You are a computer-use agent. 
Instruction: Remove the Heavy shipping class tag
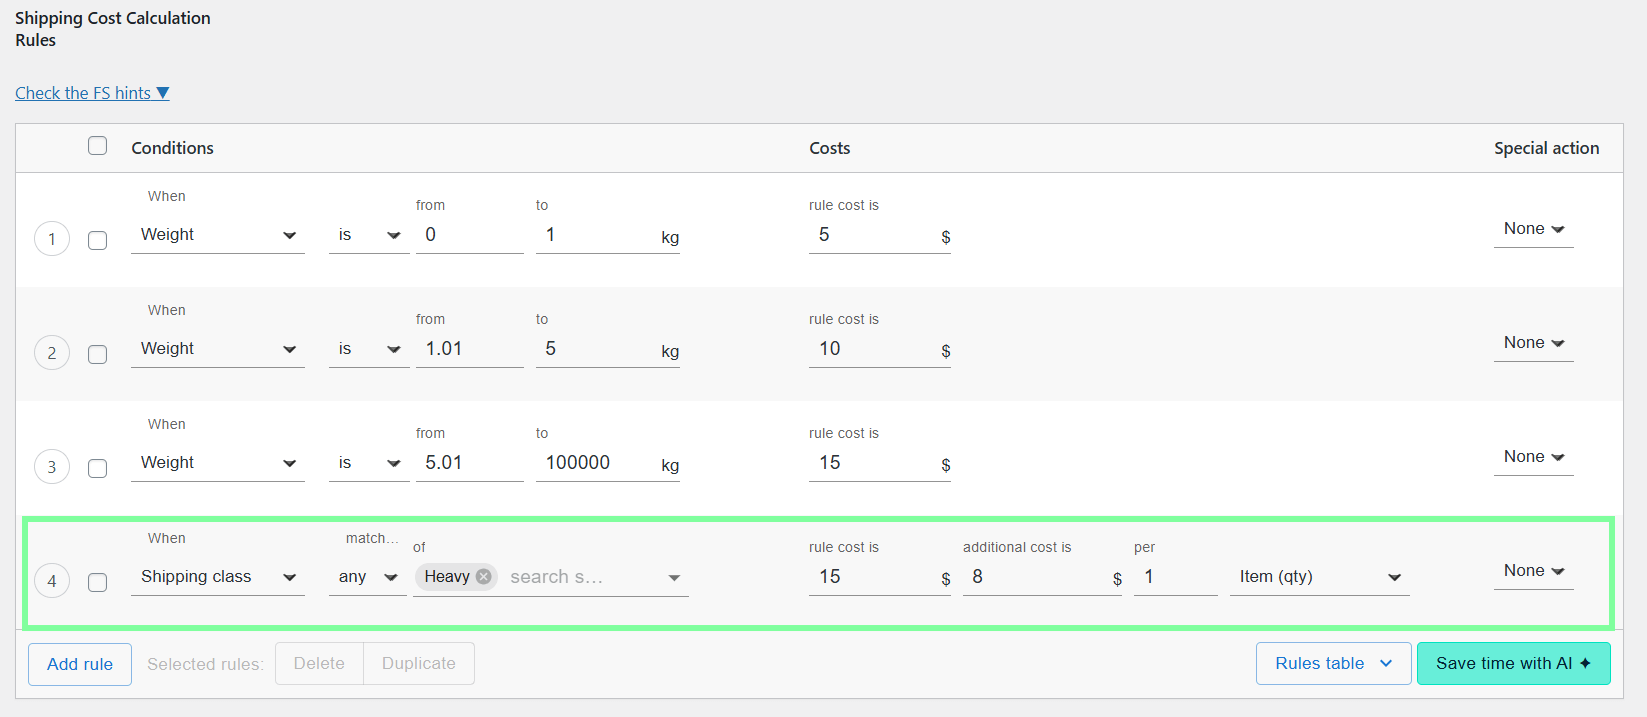(x=484, y=577)
